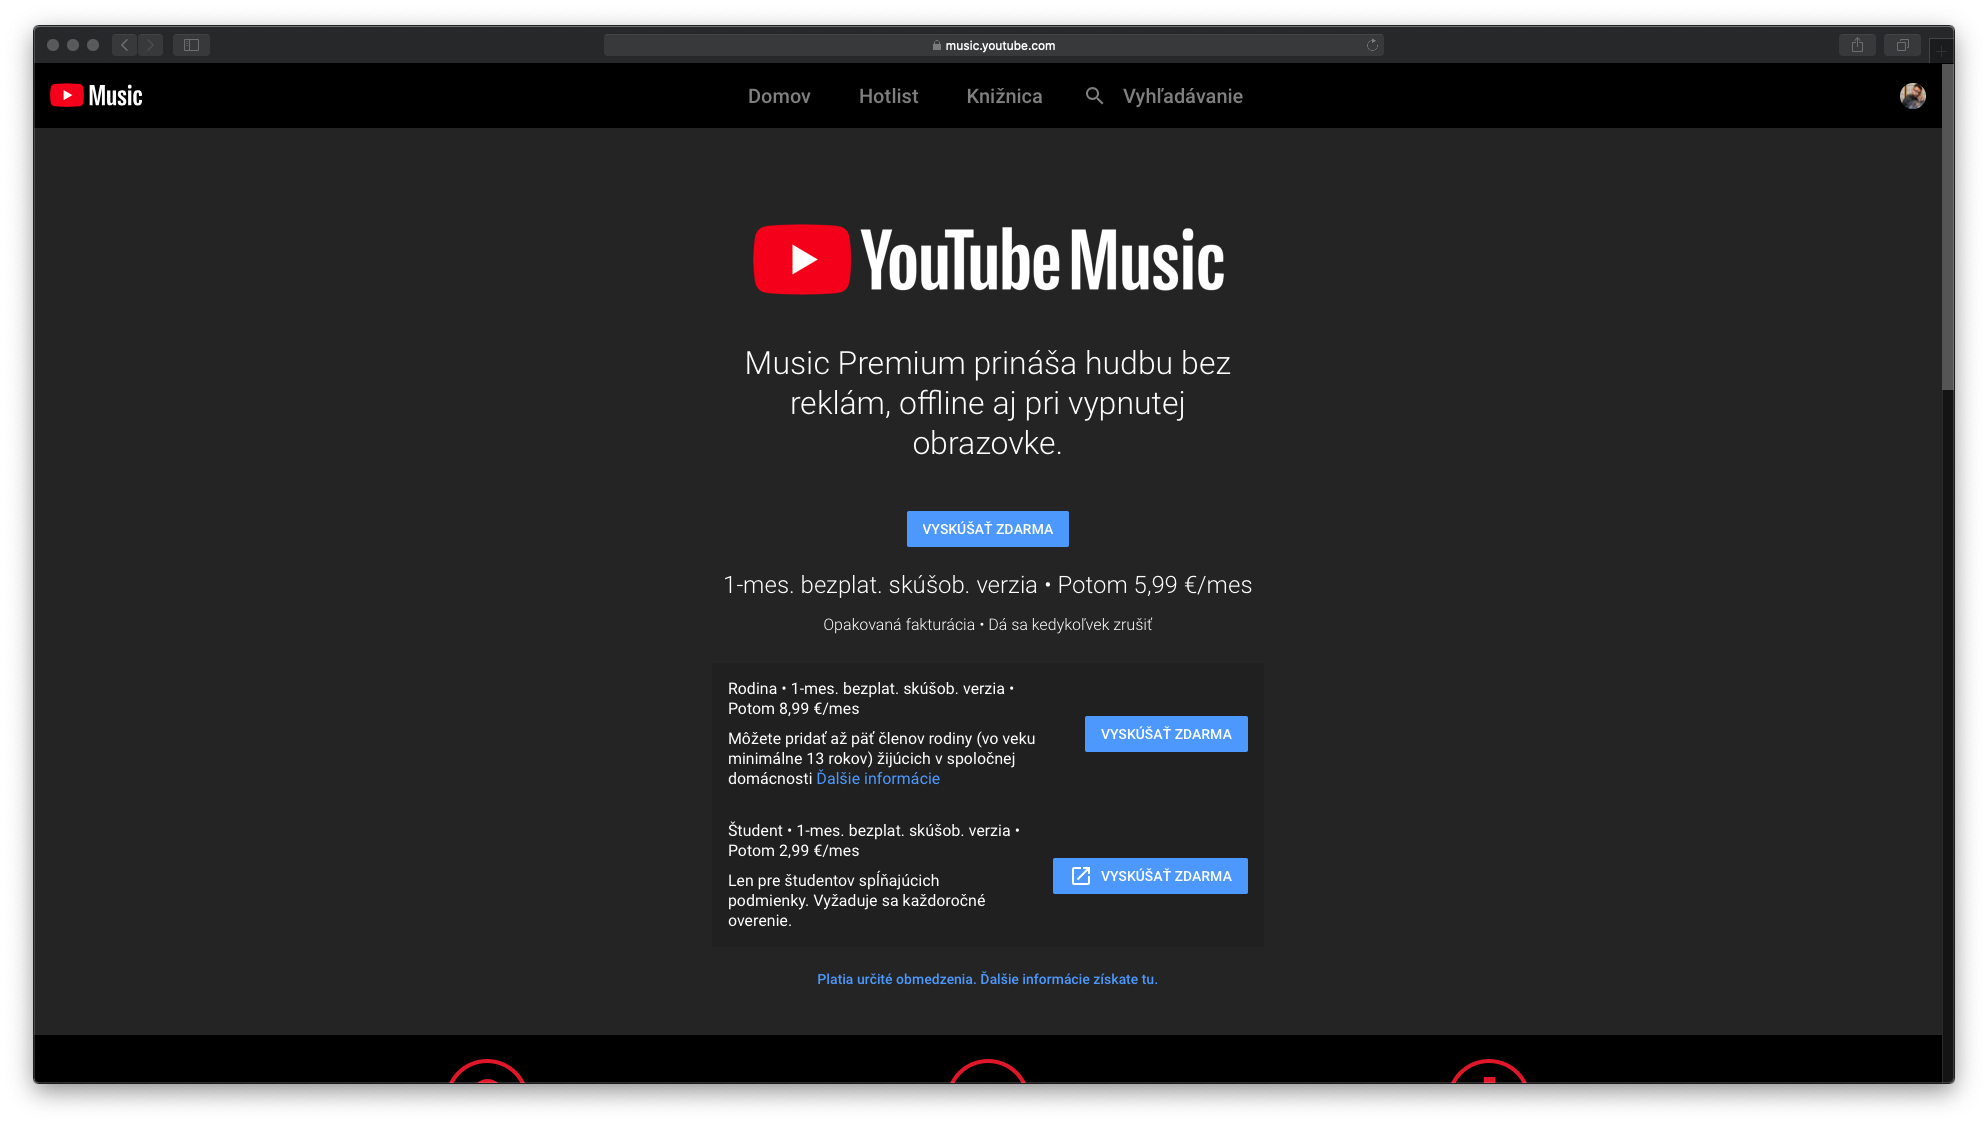Show all tabs overview icon
This screenshot has width=1988, height=1125.
tap(1902, 45)
